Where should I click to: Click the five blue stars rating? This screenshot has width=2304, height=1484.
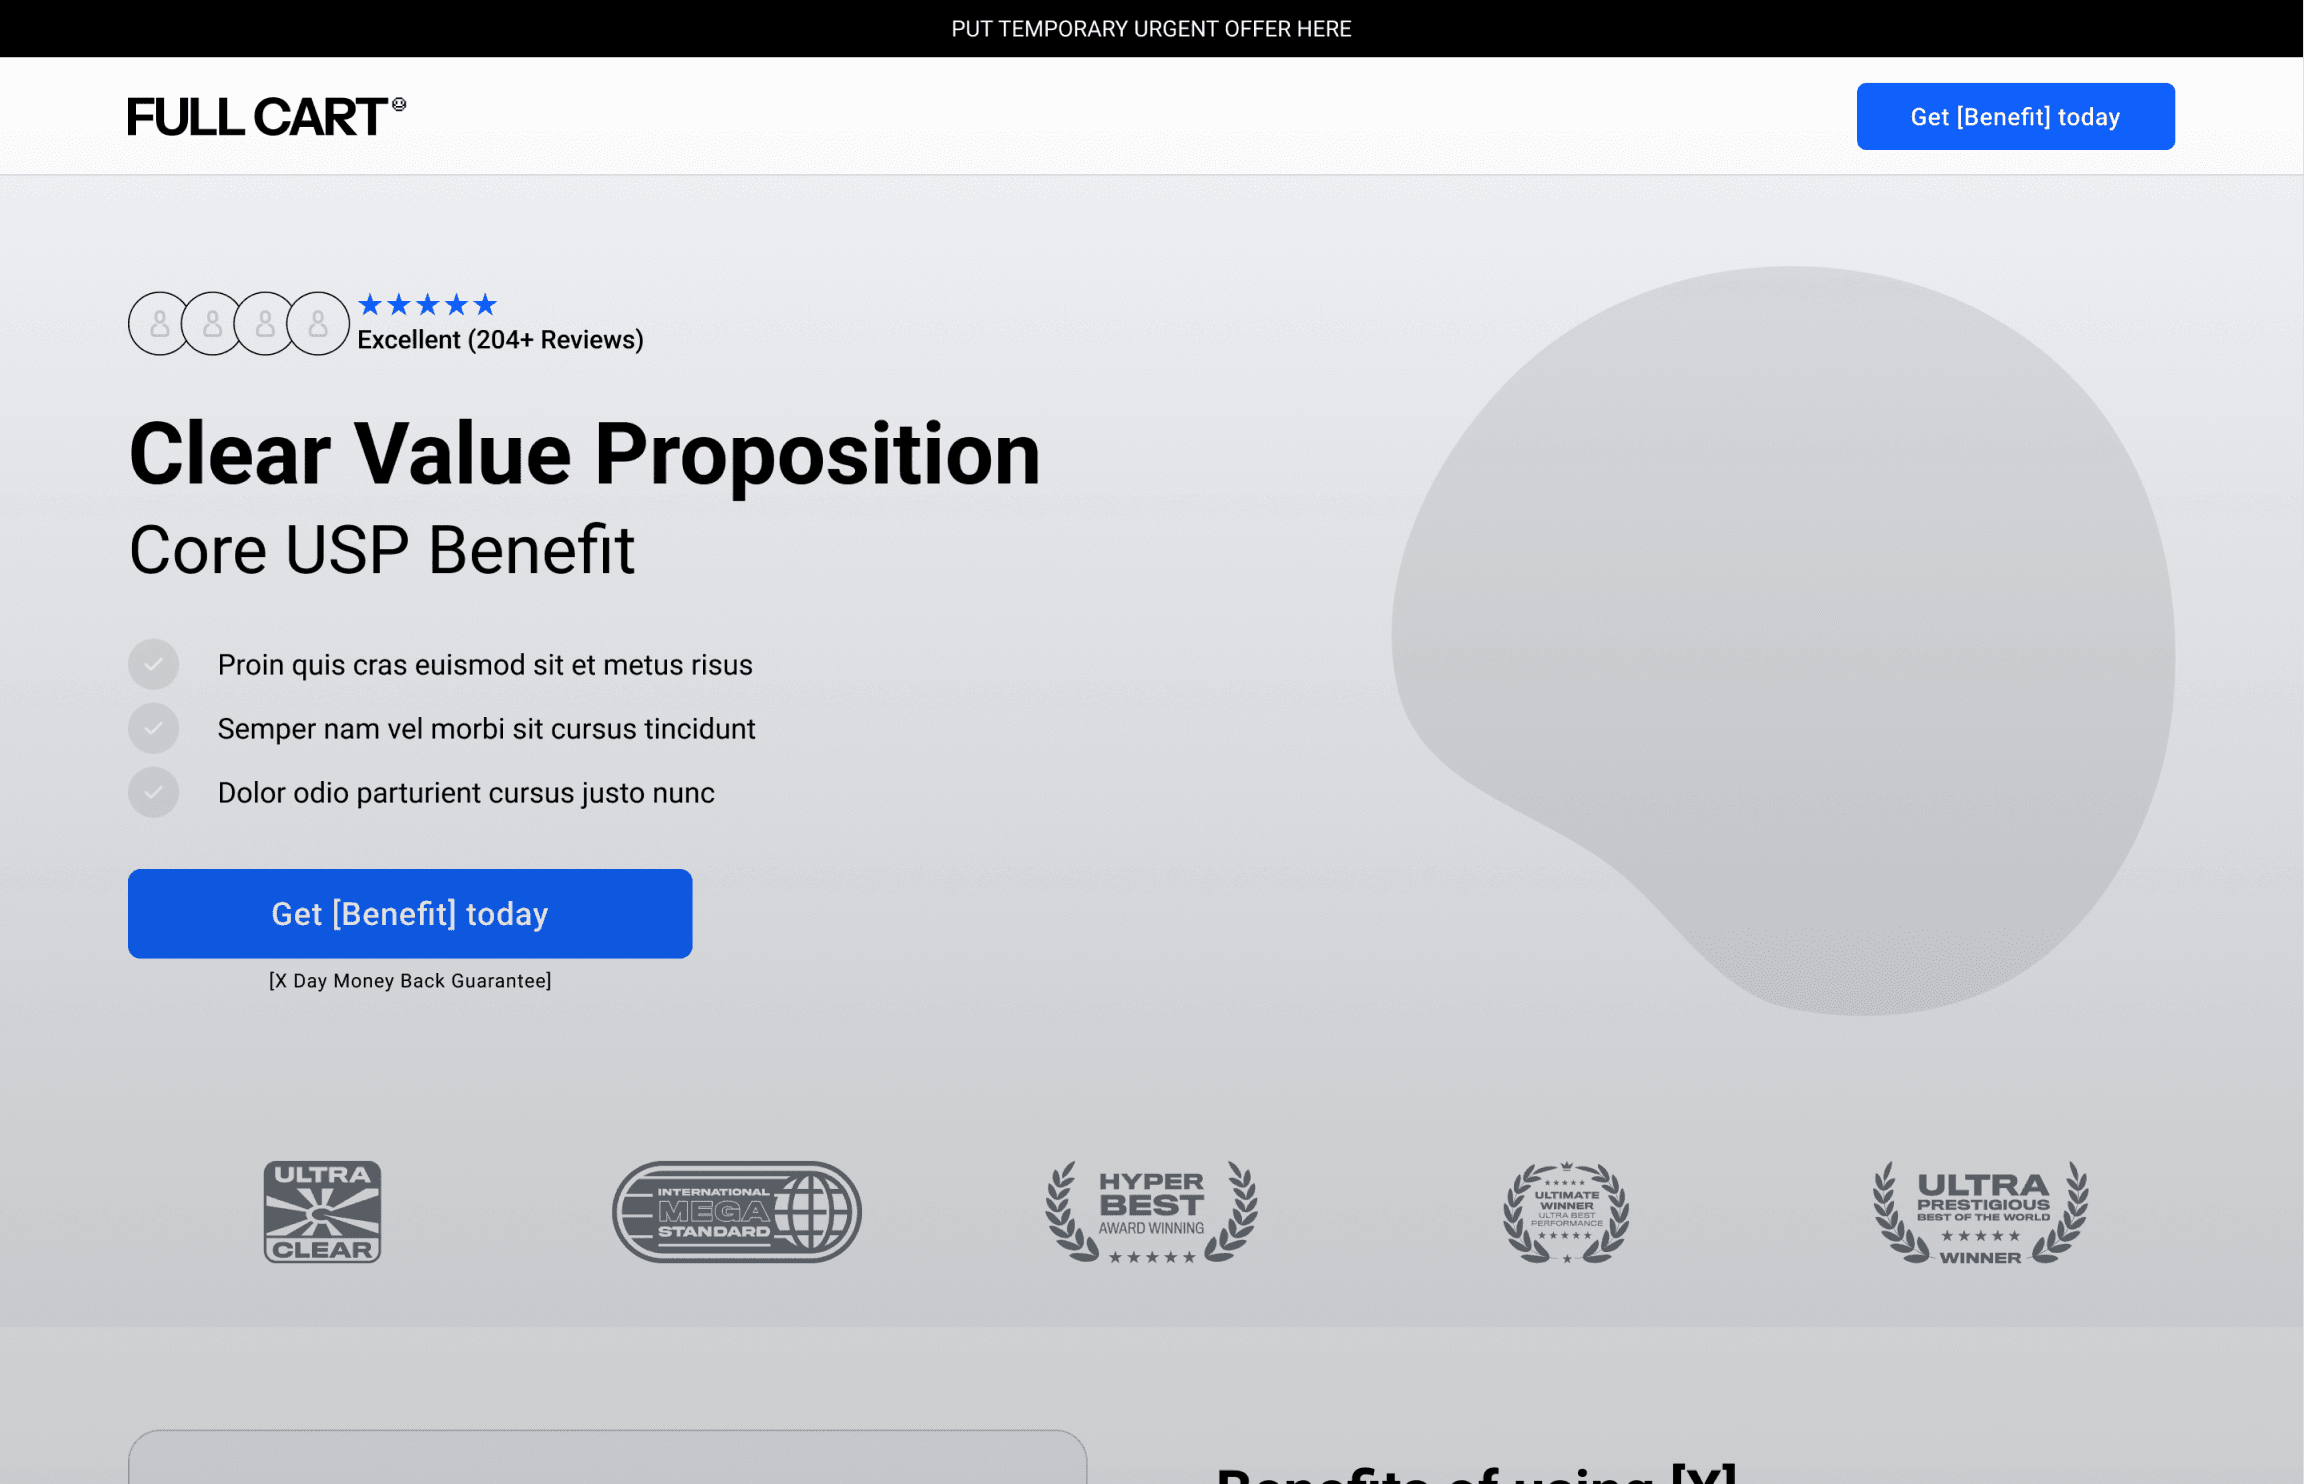tap(427, 304)
